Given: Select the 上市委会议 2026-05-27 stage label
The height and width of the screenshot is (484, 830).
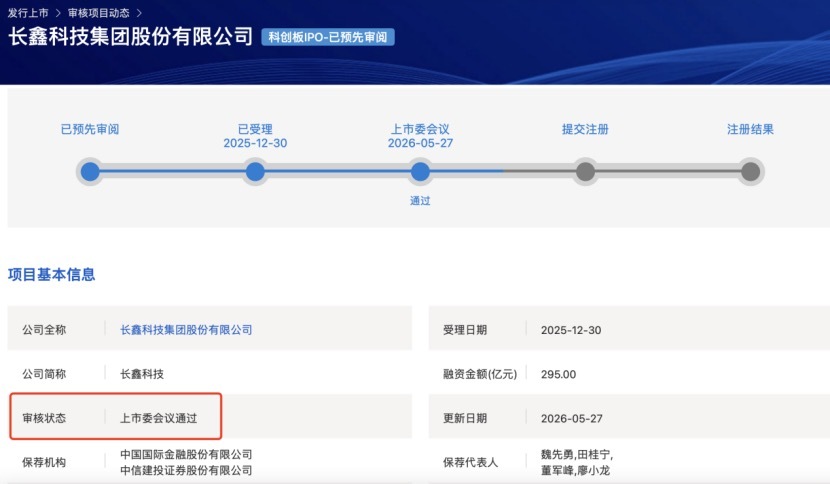Looking at the screenshot, I should click(x=420, y=136).
